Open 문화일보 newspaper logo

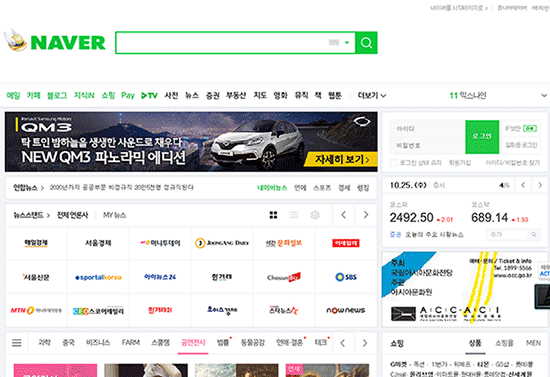tap(284, 243)
